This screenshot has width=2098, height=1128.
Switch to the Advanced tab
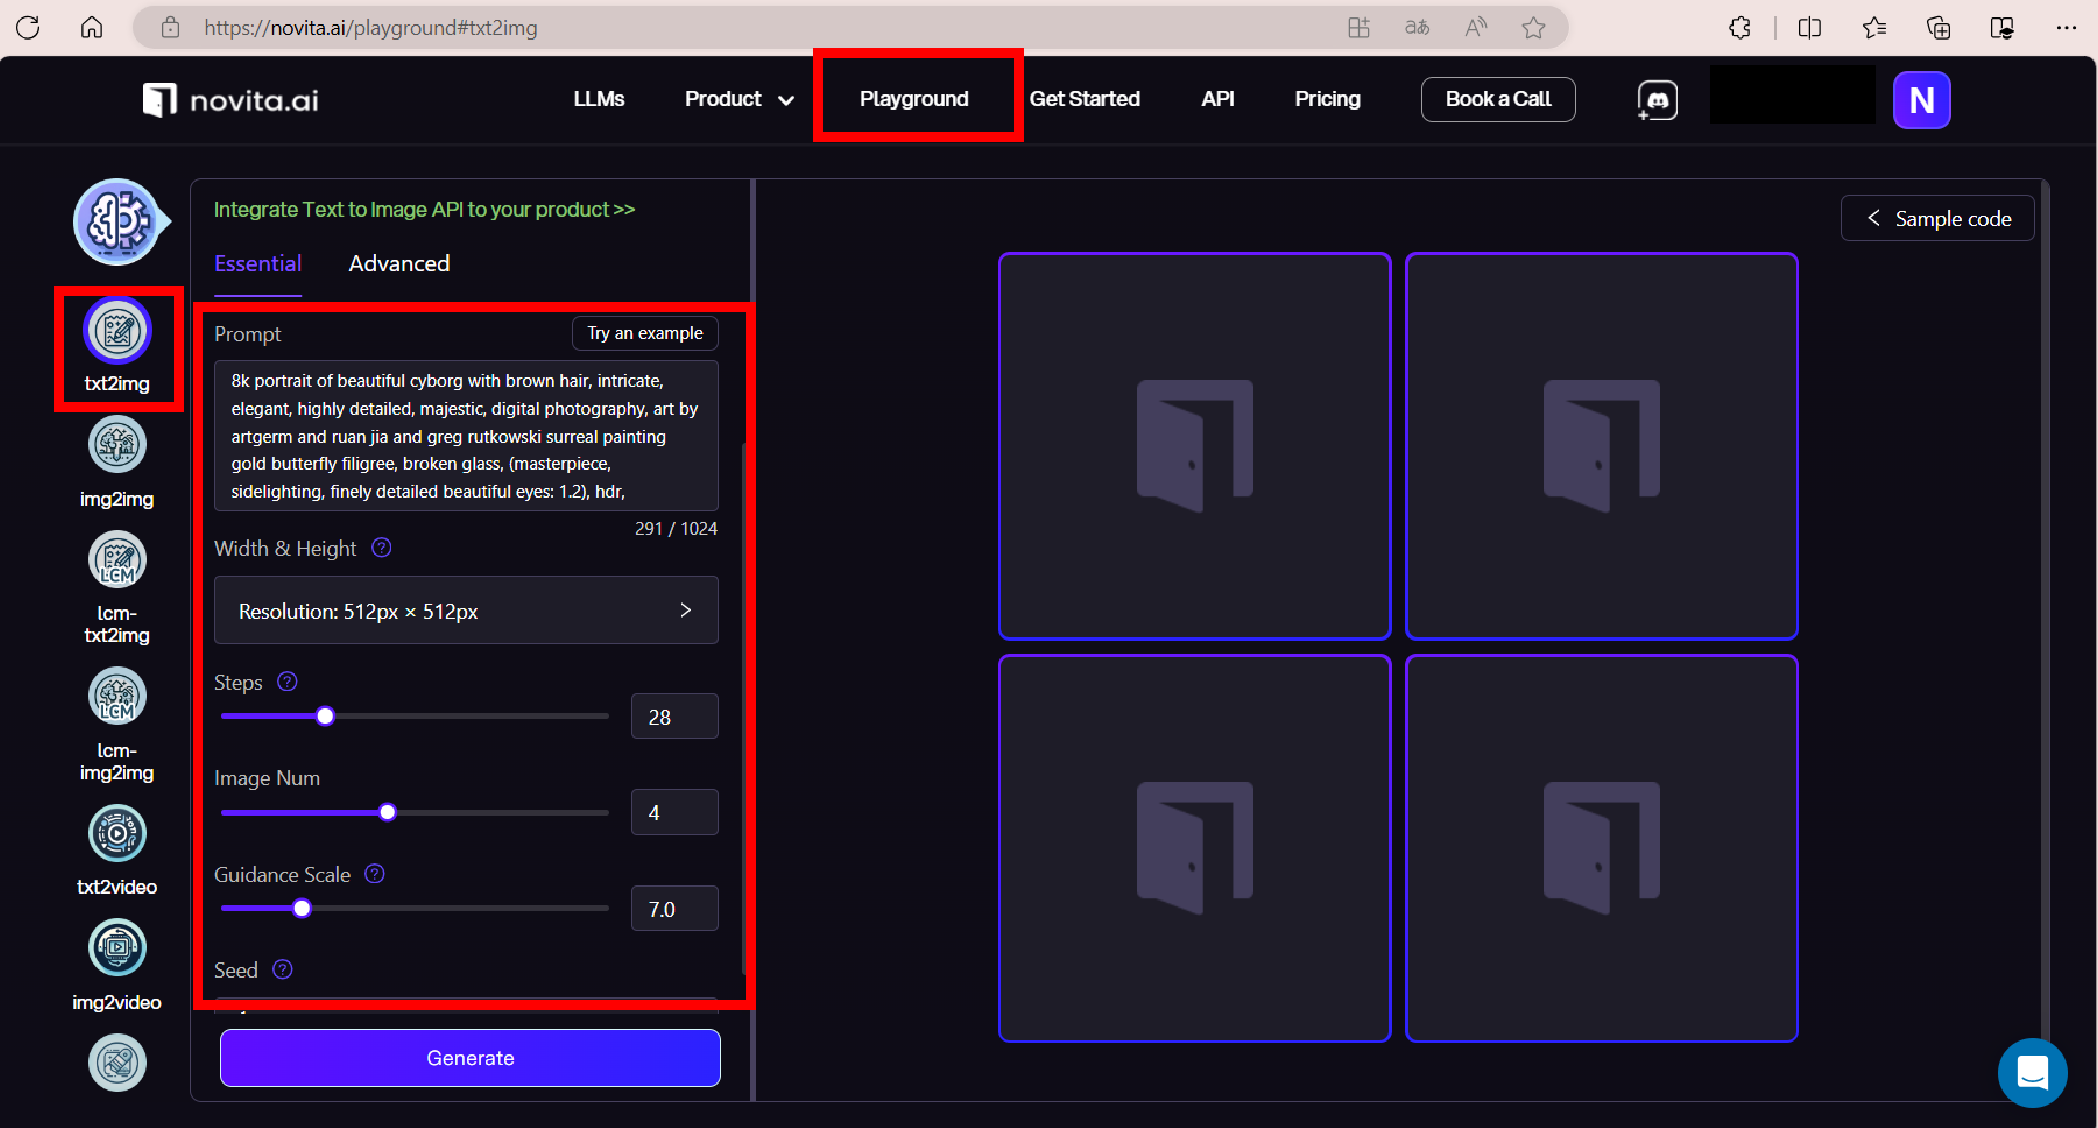(x=399, y=263)
